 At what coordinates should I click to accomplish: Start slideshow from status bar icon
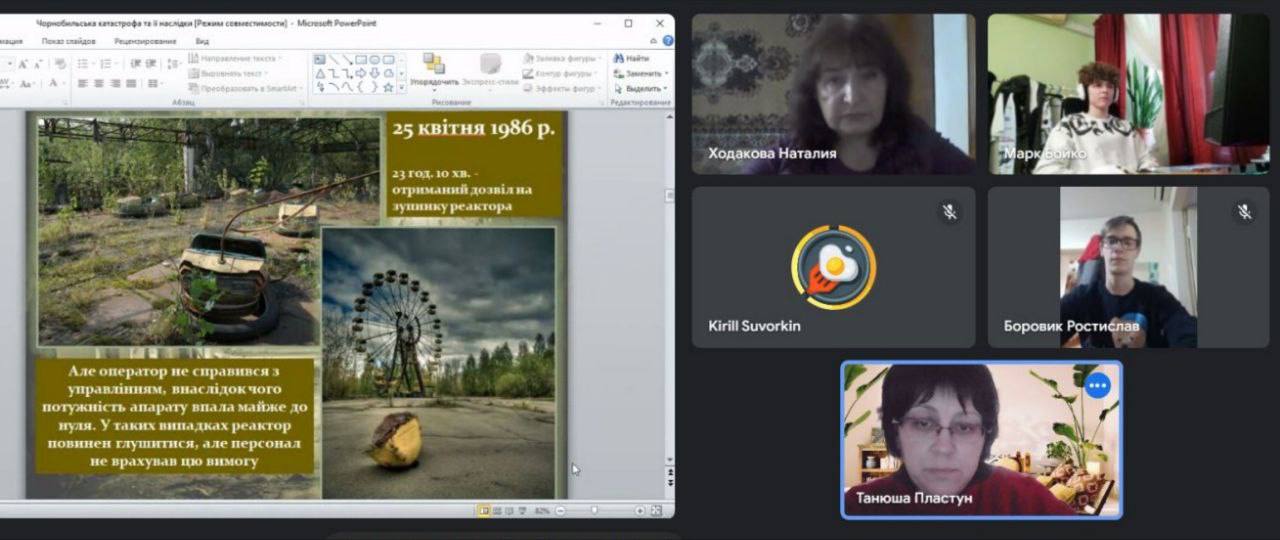(x=523, y=510)
